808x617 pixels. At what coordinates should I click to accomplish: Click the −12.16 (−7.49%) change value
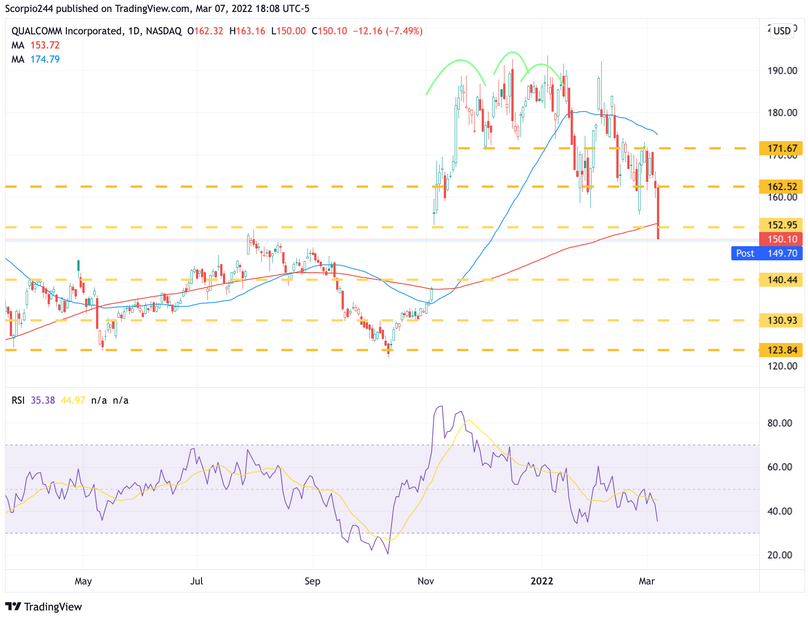click(388, 31)
